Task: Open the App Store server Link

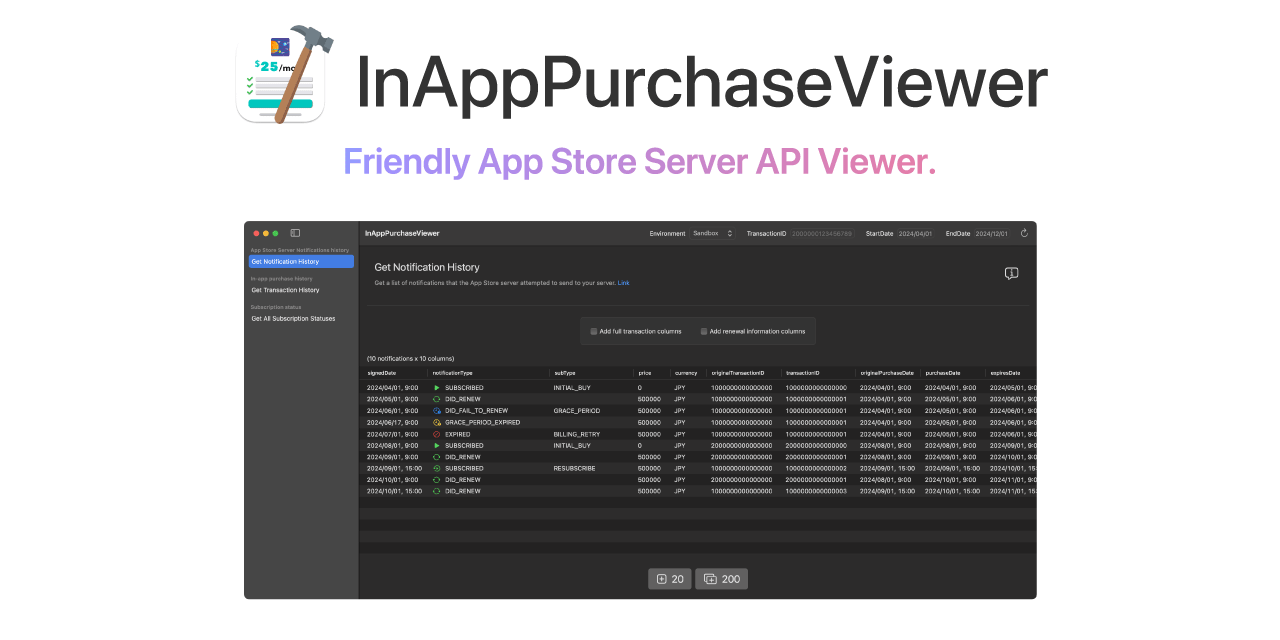Action: (624, 282)
